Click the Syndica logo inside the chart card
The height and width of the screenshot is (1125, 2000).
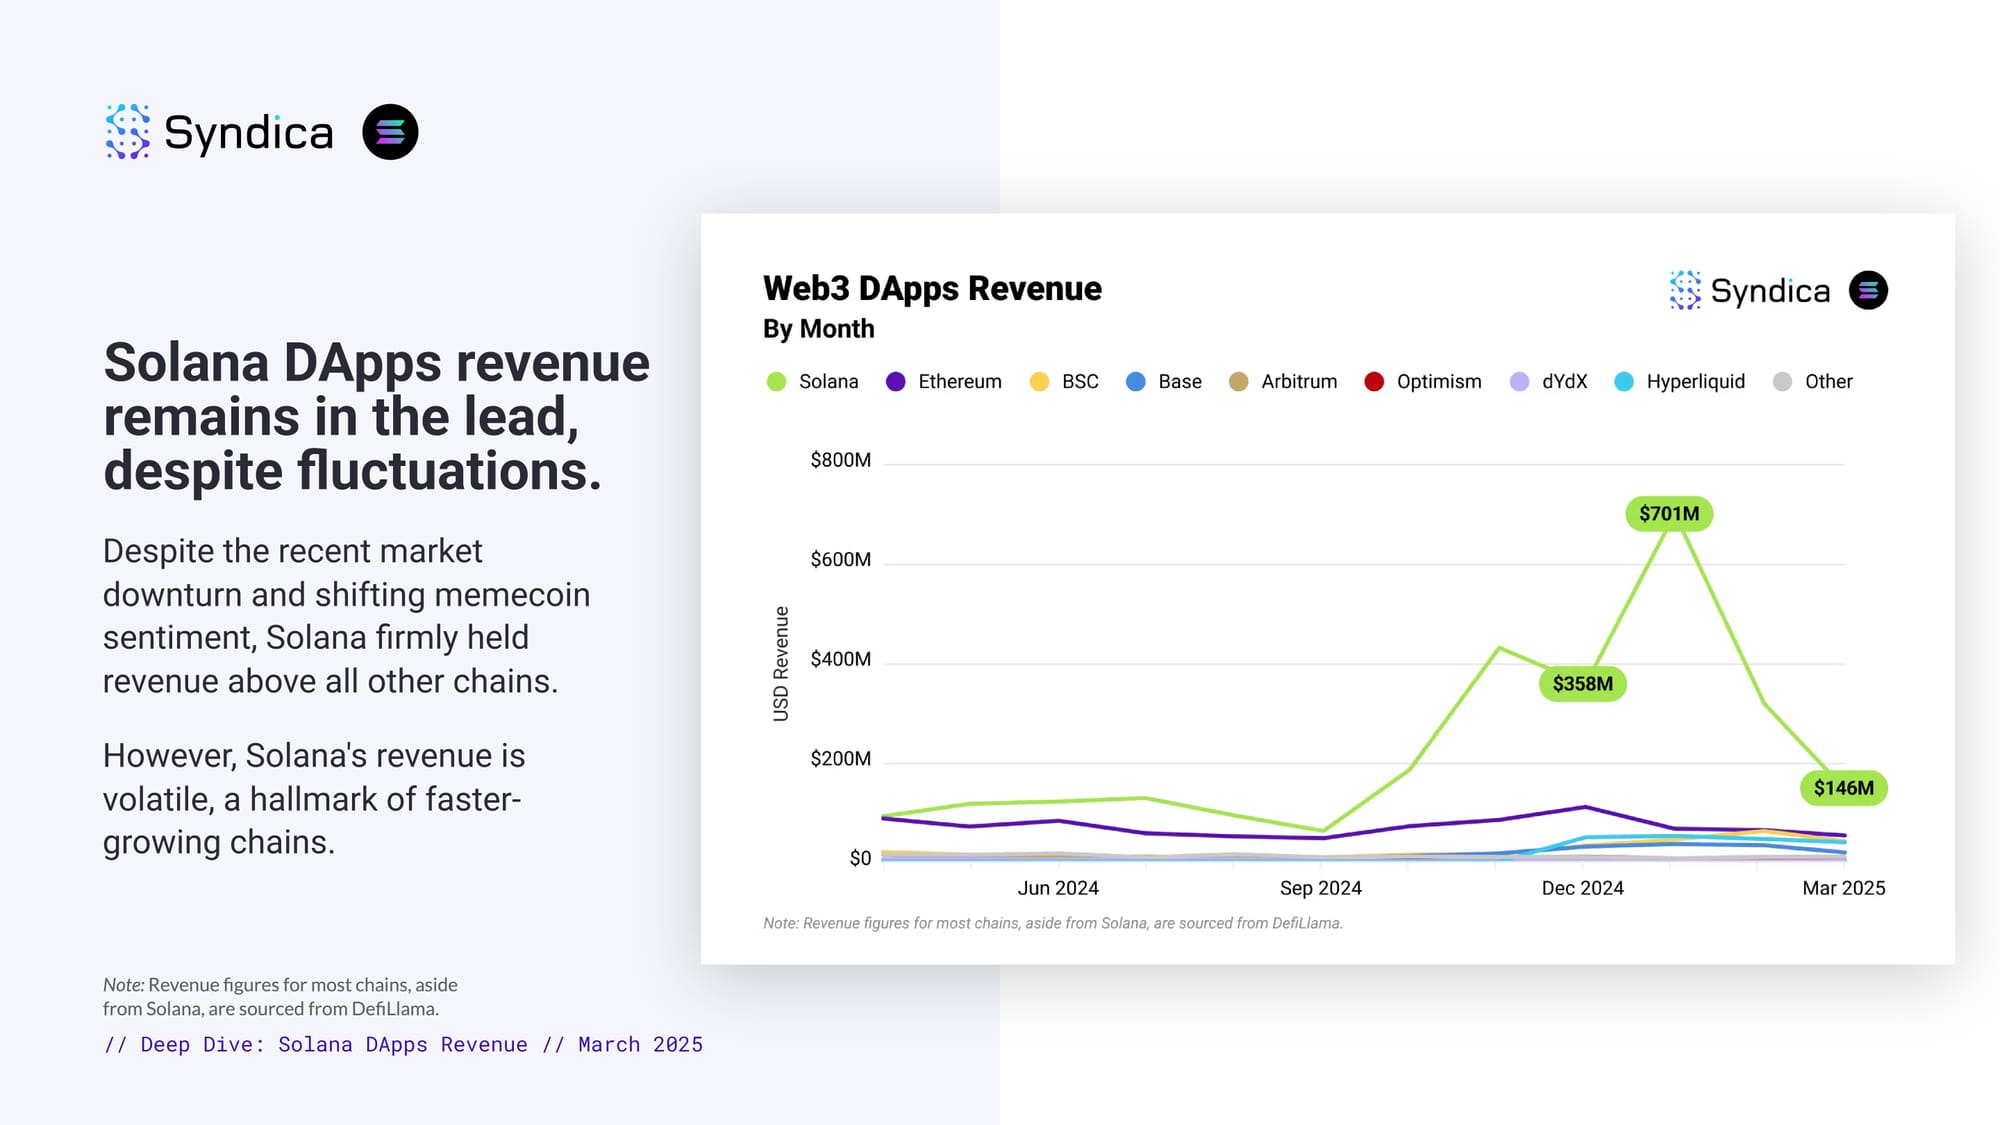1750,290
